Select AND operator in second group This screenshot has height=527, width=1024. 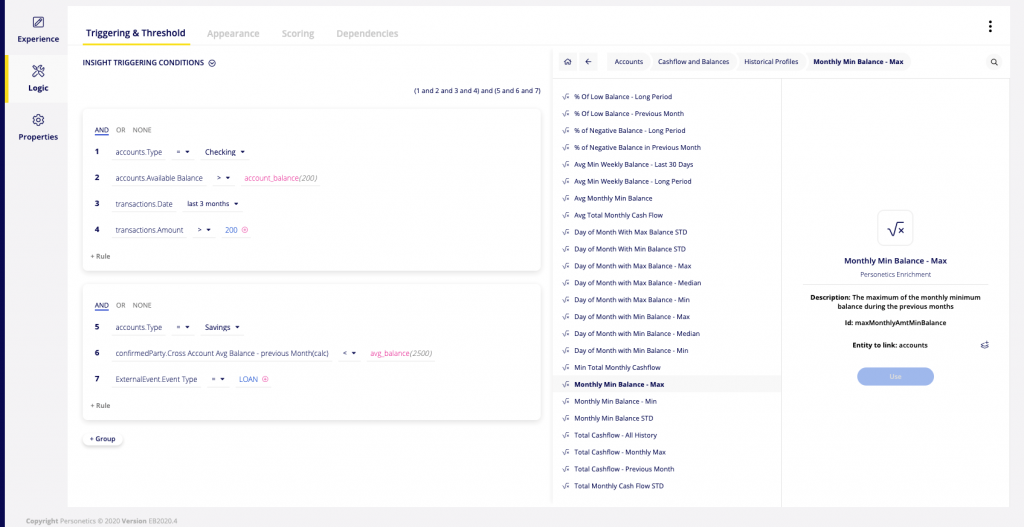[x=101, y=305]
